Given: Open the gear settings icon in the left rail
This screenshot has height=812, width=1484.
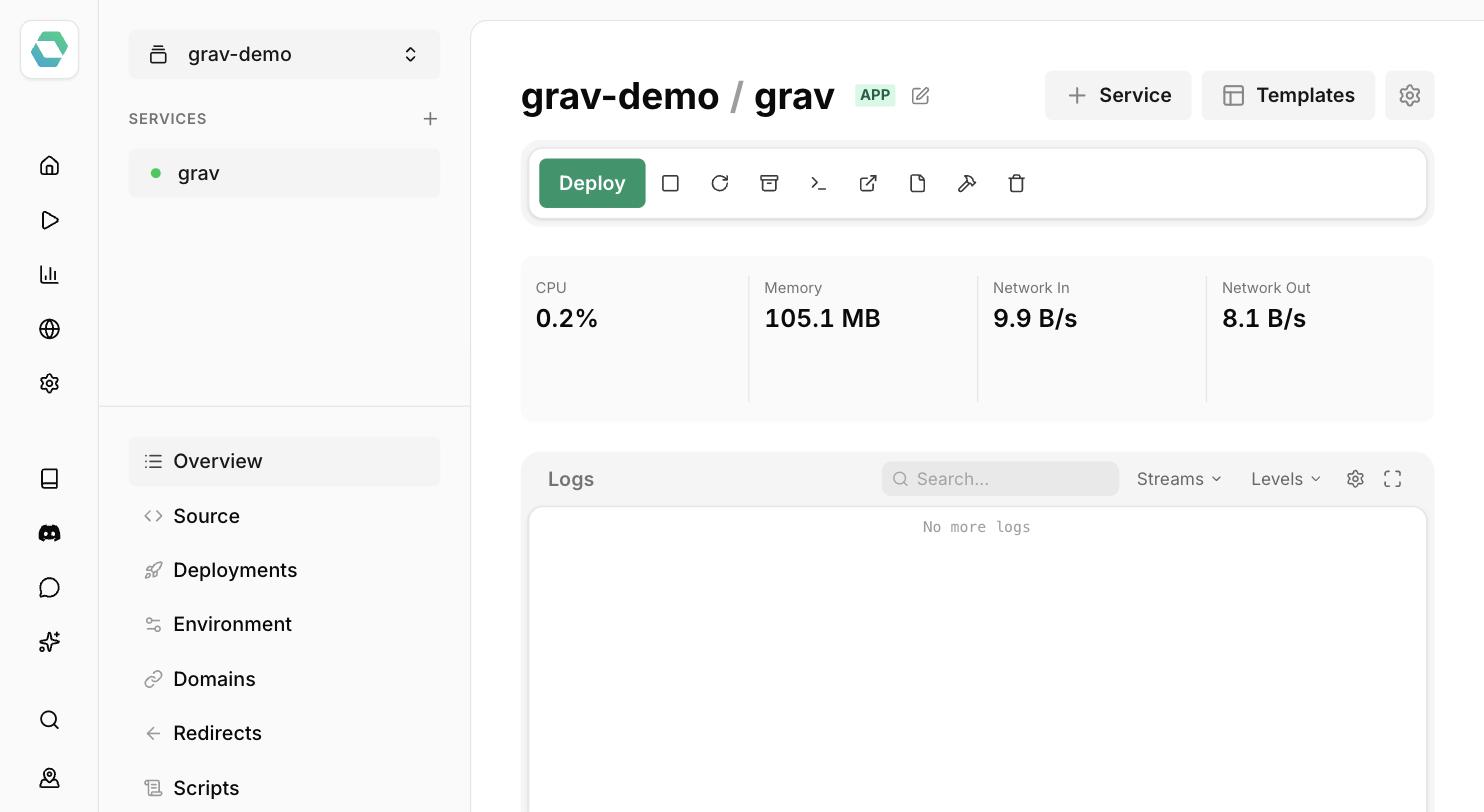Looking at the screenshot, I should 49,383.
